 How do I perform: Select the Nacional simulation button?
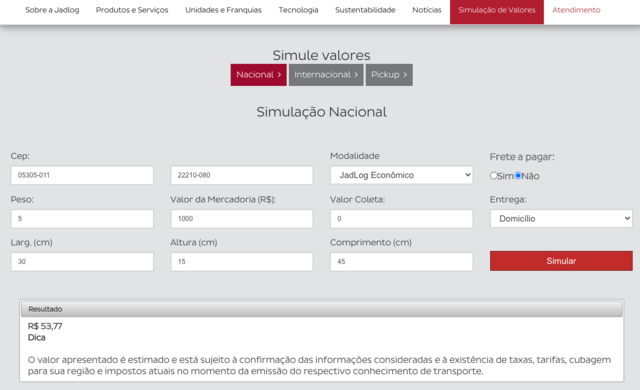point(258,75)
